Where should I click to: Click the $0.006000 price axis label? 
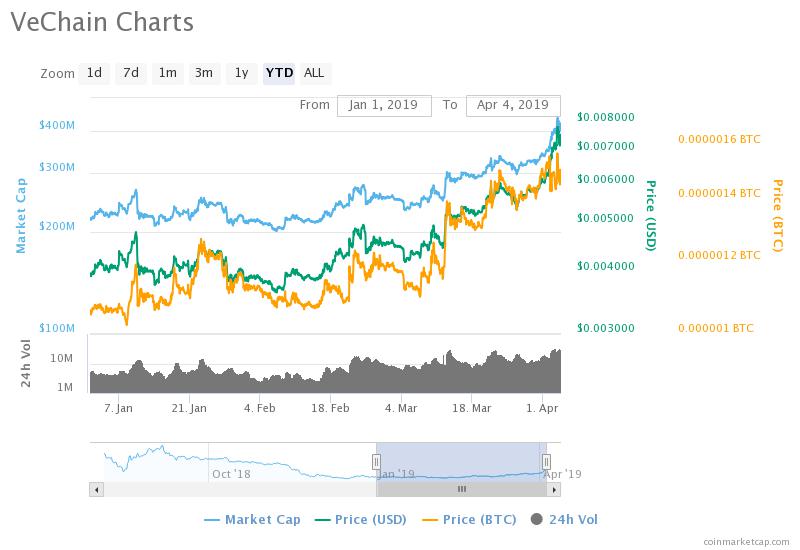coord(606,179)
